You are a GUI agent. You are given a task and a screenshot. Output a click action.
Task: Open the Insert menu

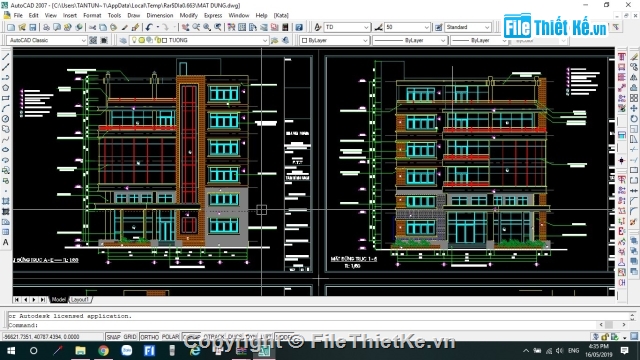pyautogui.click(x=70, y=15)
